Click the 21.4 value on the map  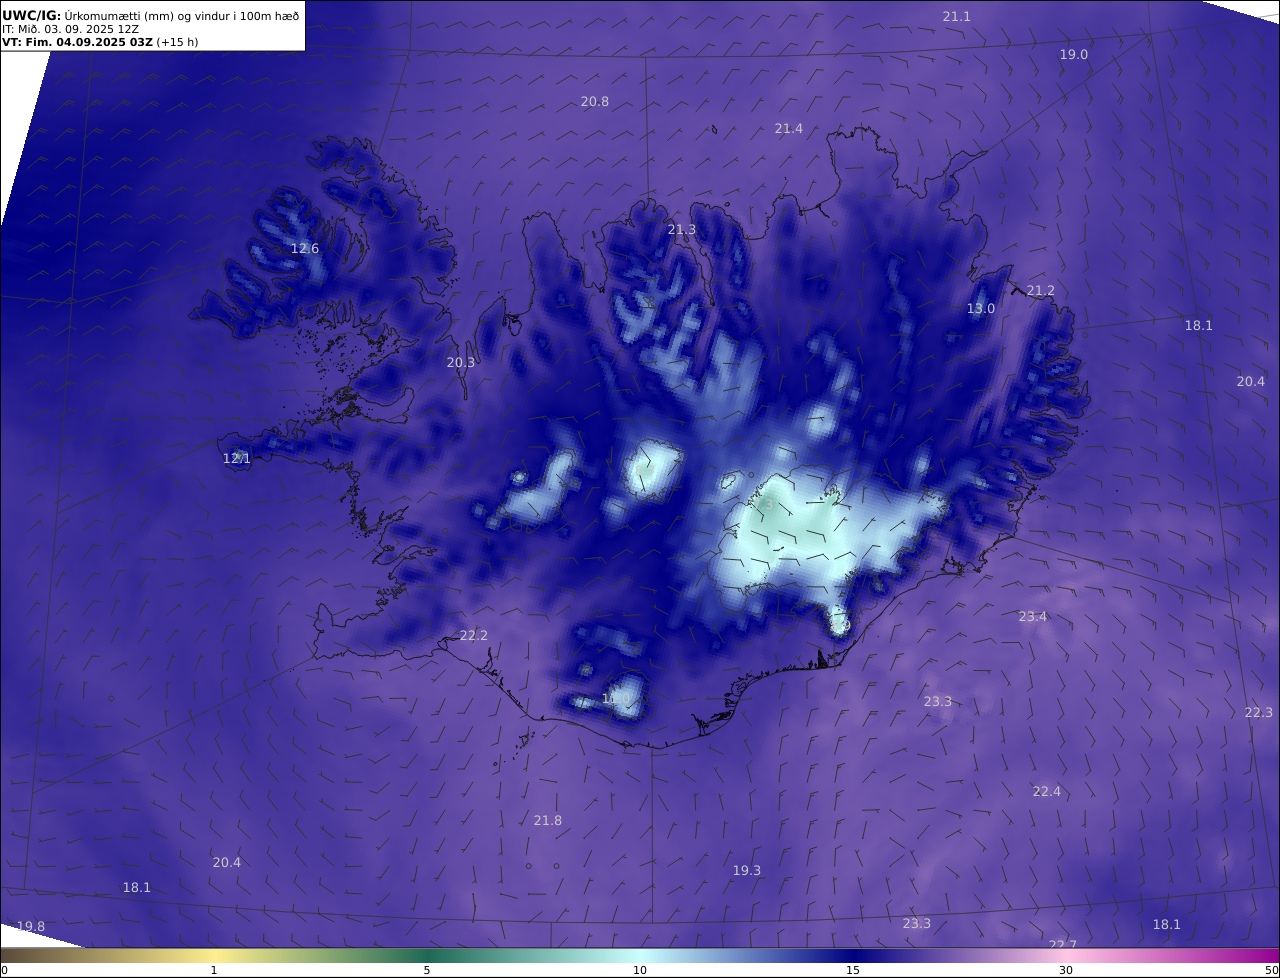click(789, 128)
